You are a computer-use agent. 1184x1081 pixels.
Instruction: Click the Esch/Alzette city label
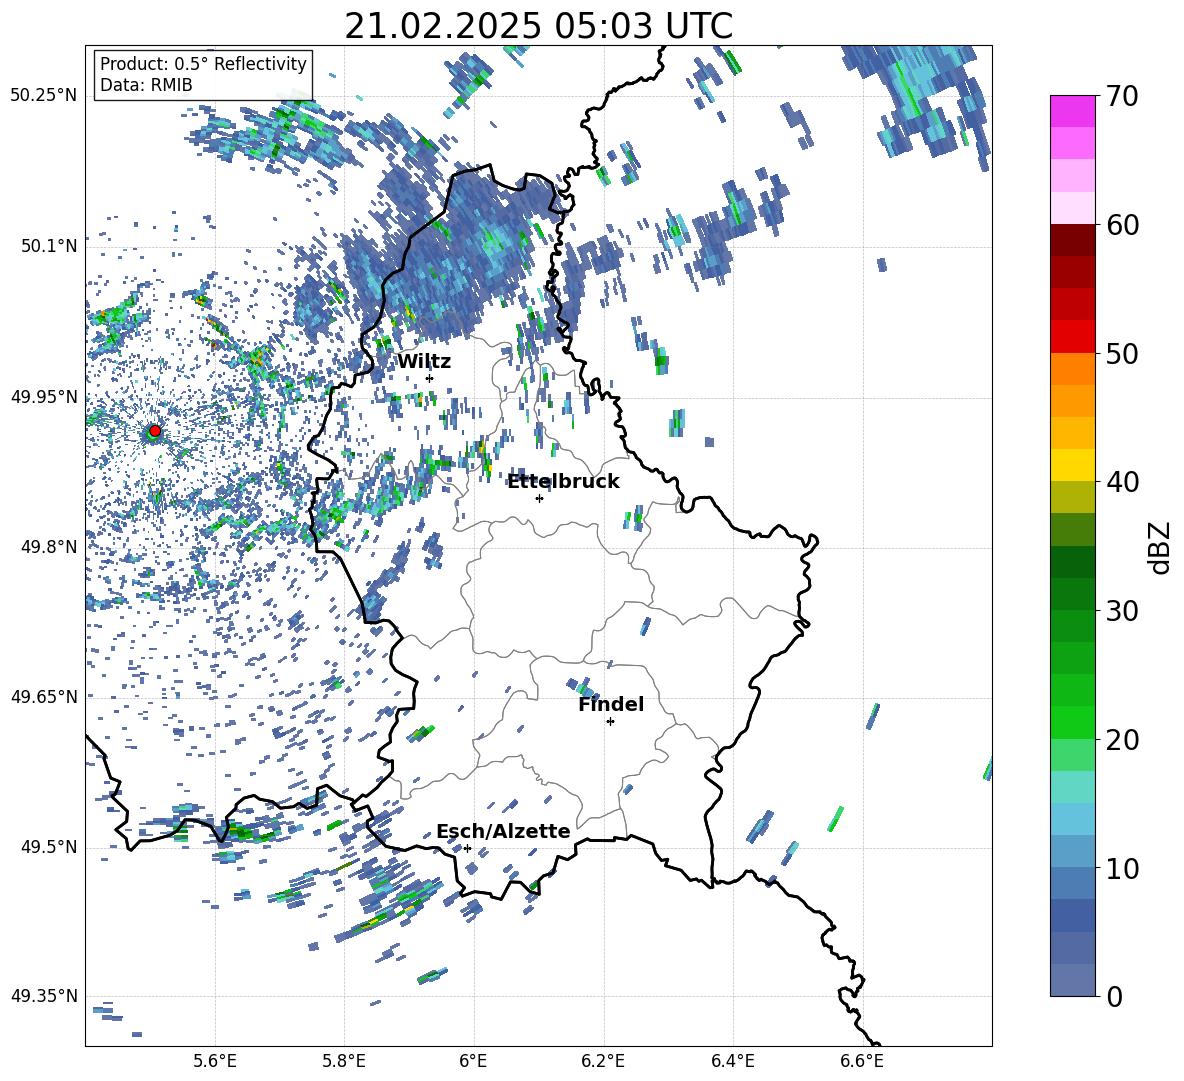point(503,832)
